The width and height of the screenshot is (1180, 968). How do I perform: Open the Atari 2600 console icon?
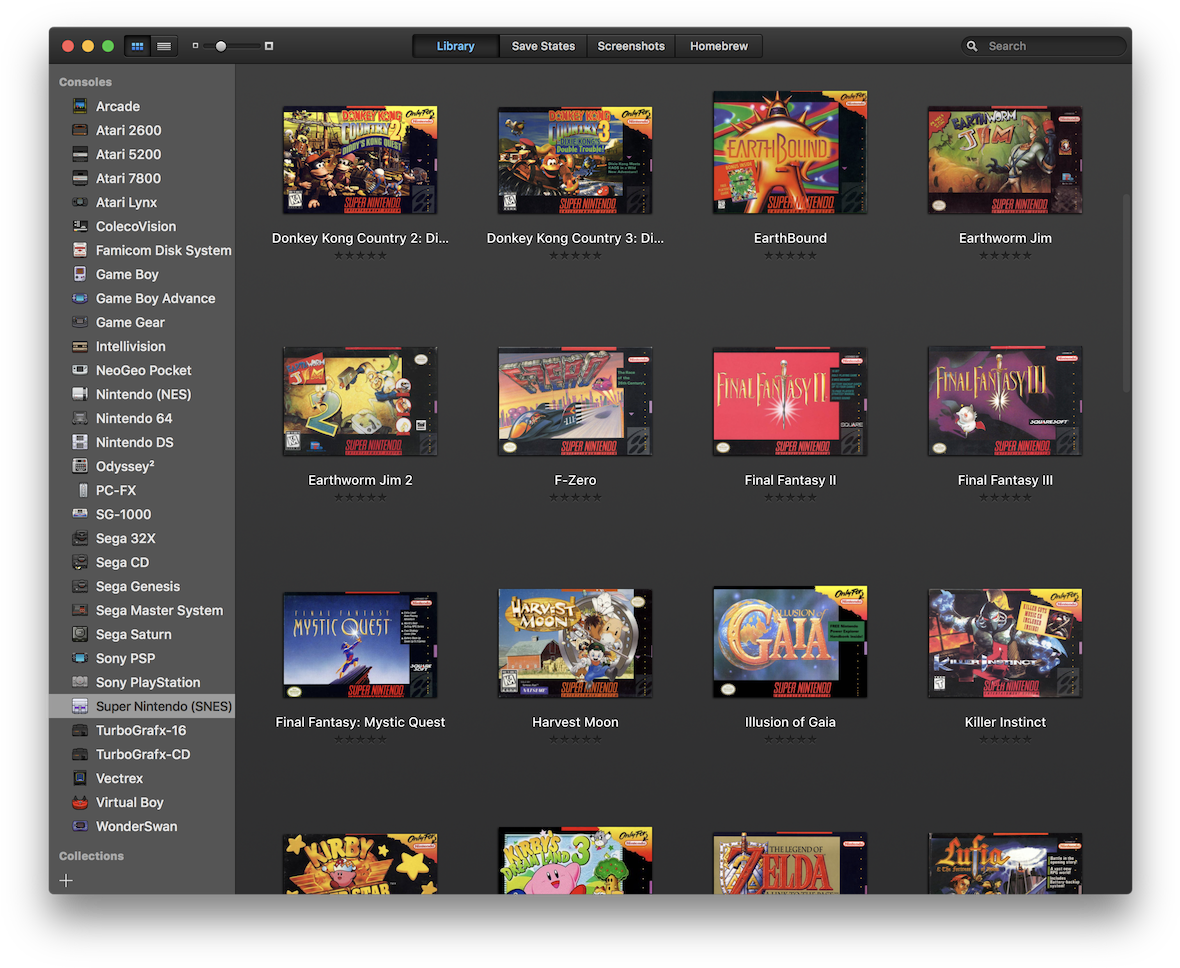(80, 130)
